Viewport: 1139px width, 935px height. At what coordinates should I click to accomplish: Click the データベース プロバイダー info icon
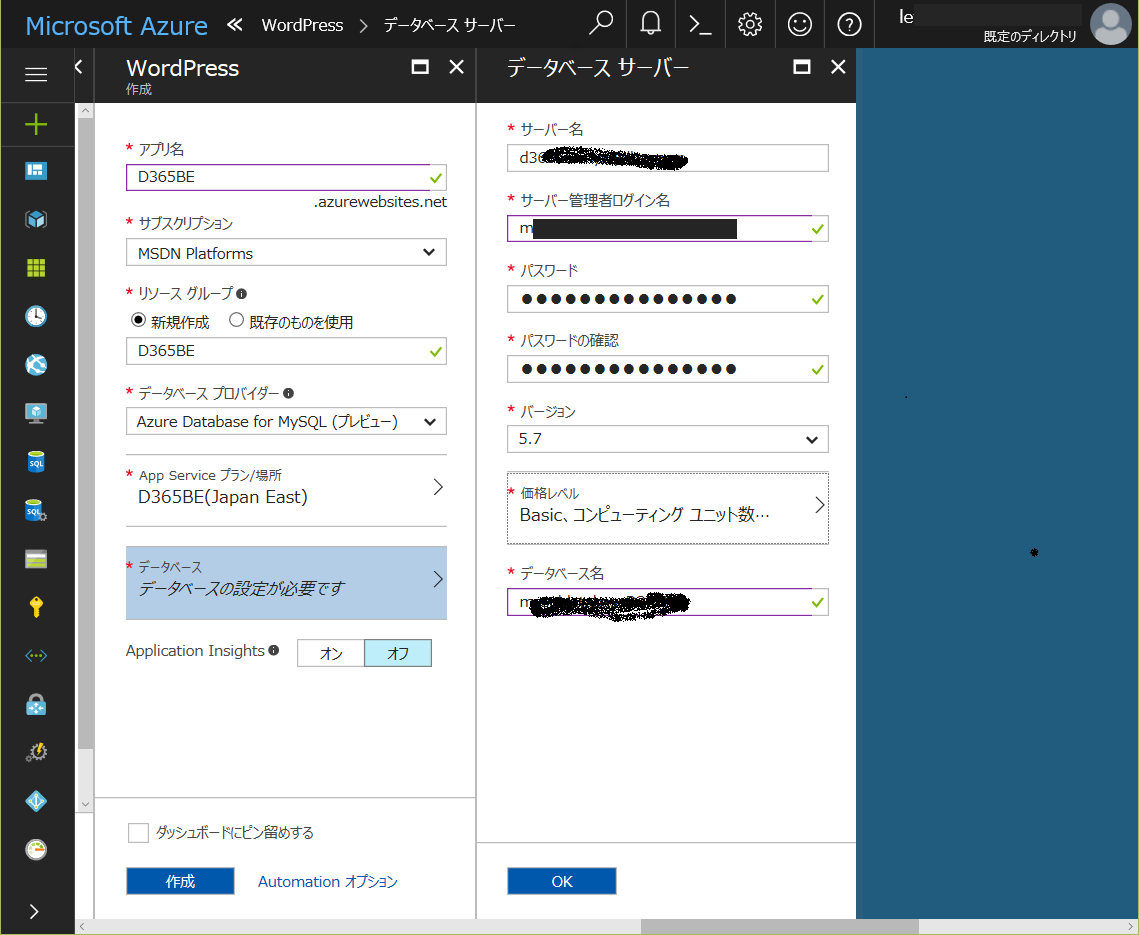pyautogui.click(x=288, y=393)
